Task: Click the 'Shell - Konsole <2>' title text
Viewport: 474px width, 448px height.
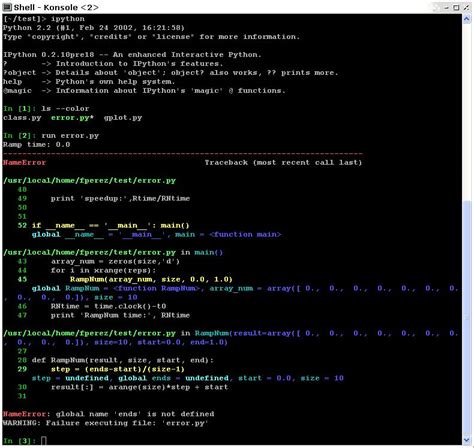Action: [x=56, y=7]
